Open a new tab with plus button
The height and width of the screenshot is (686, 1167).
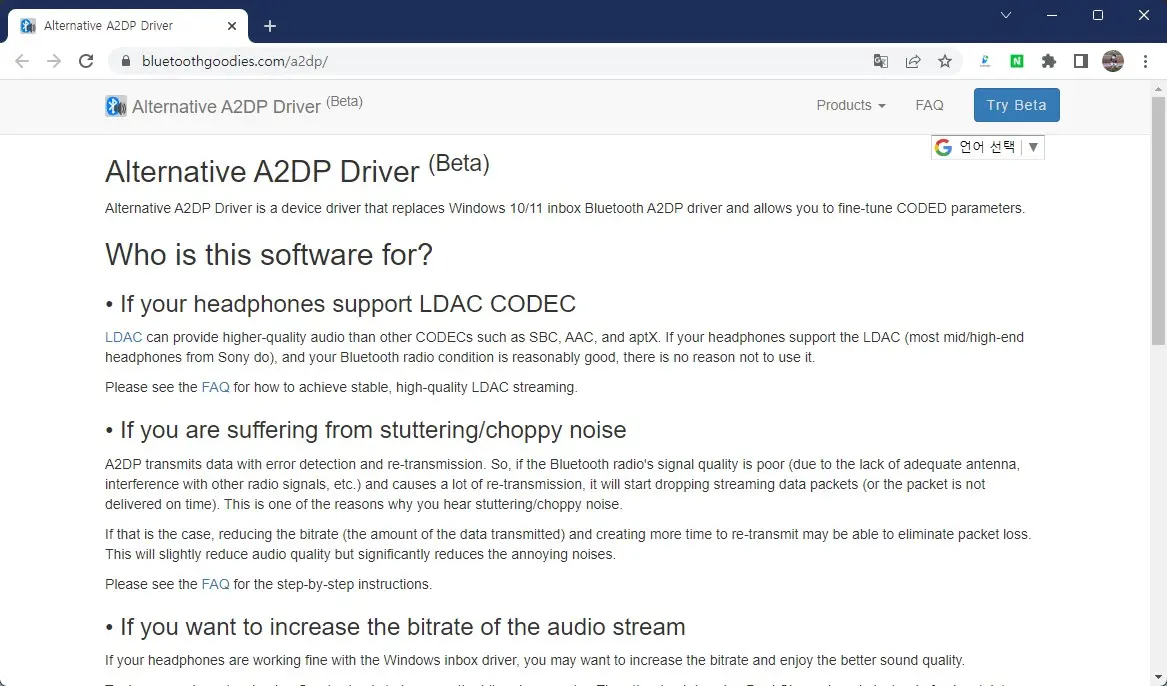pyautogui.click(x=270, y=26)
